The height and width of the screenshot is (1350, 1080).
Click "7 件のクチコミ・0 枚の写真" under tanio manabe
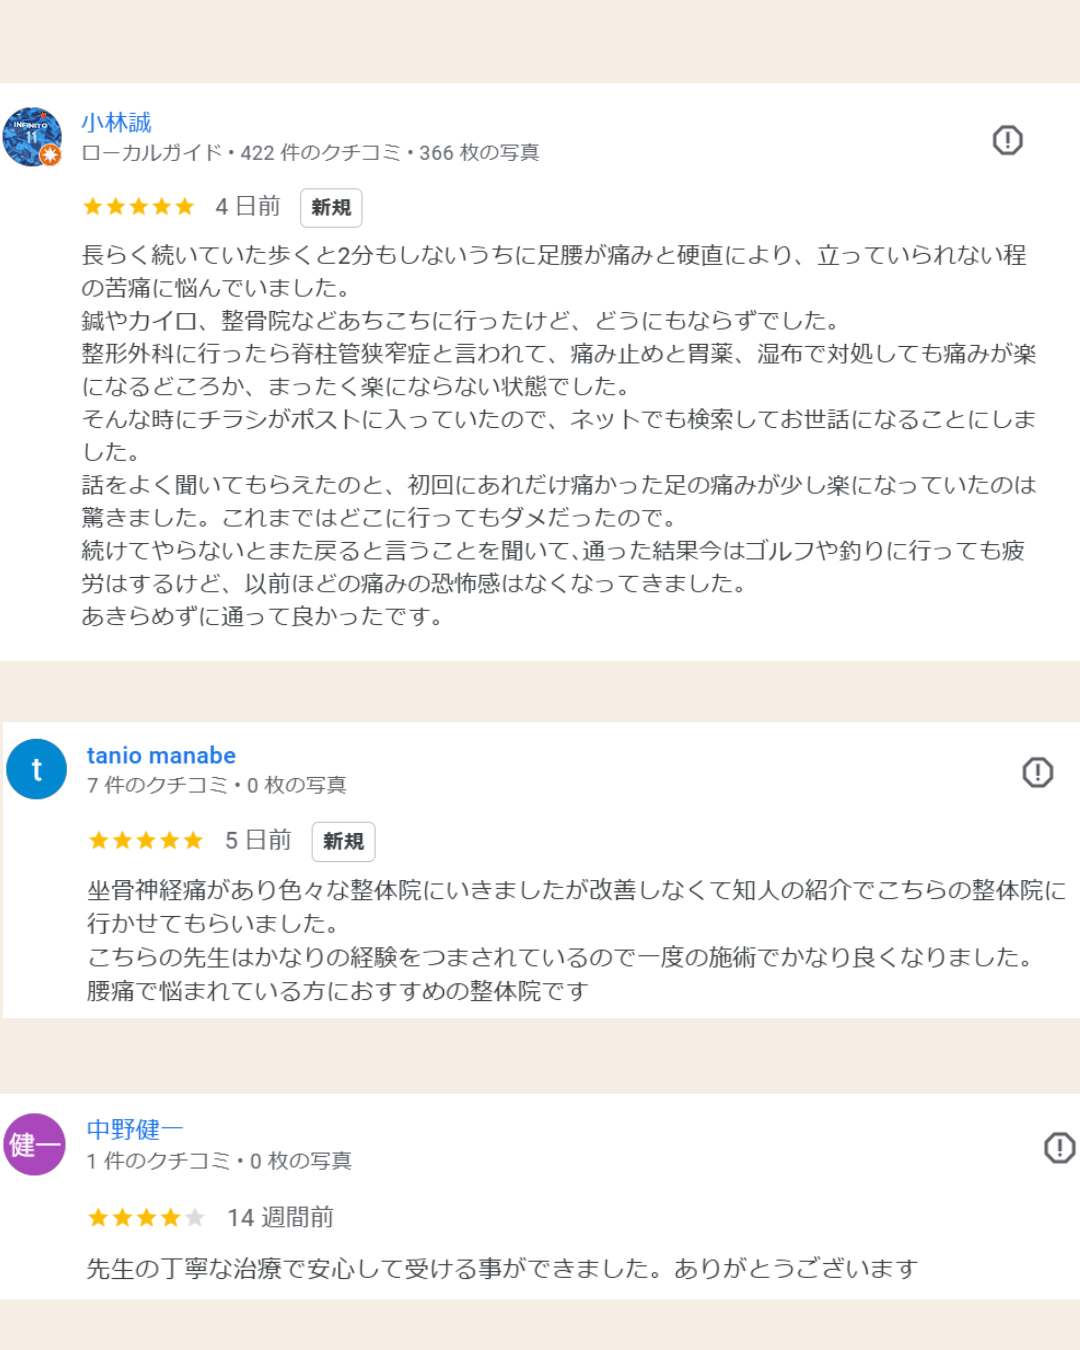[216, 786]
